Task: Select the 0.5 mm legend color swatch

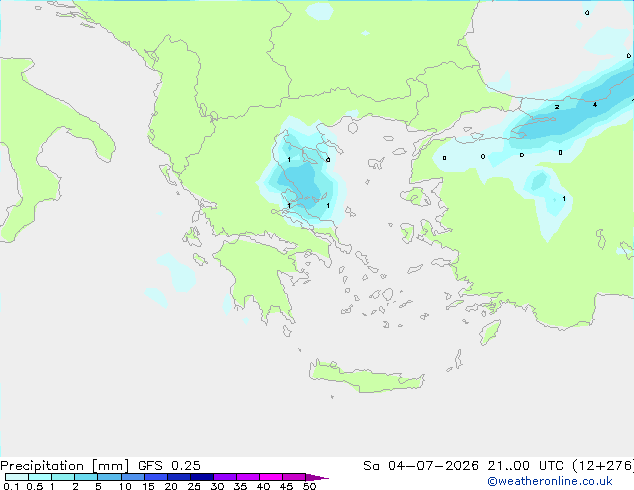Action: point(40,477)
